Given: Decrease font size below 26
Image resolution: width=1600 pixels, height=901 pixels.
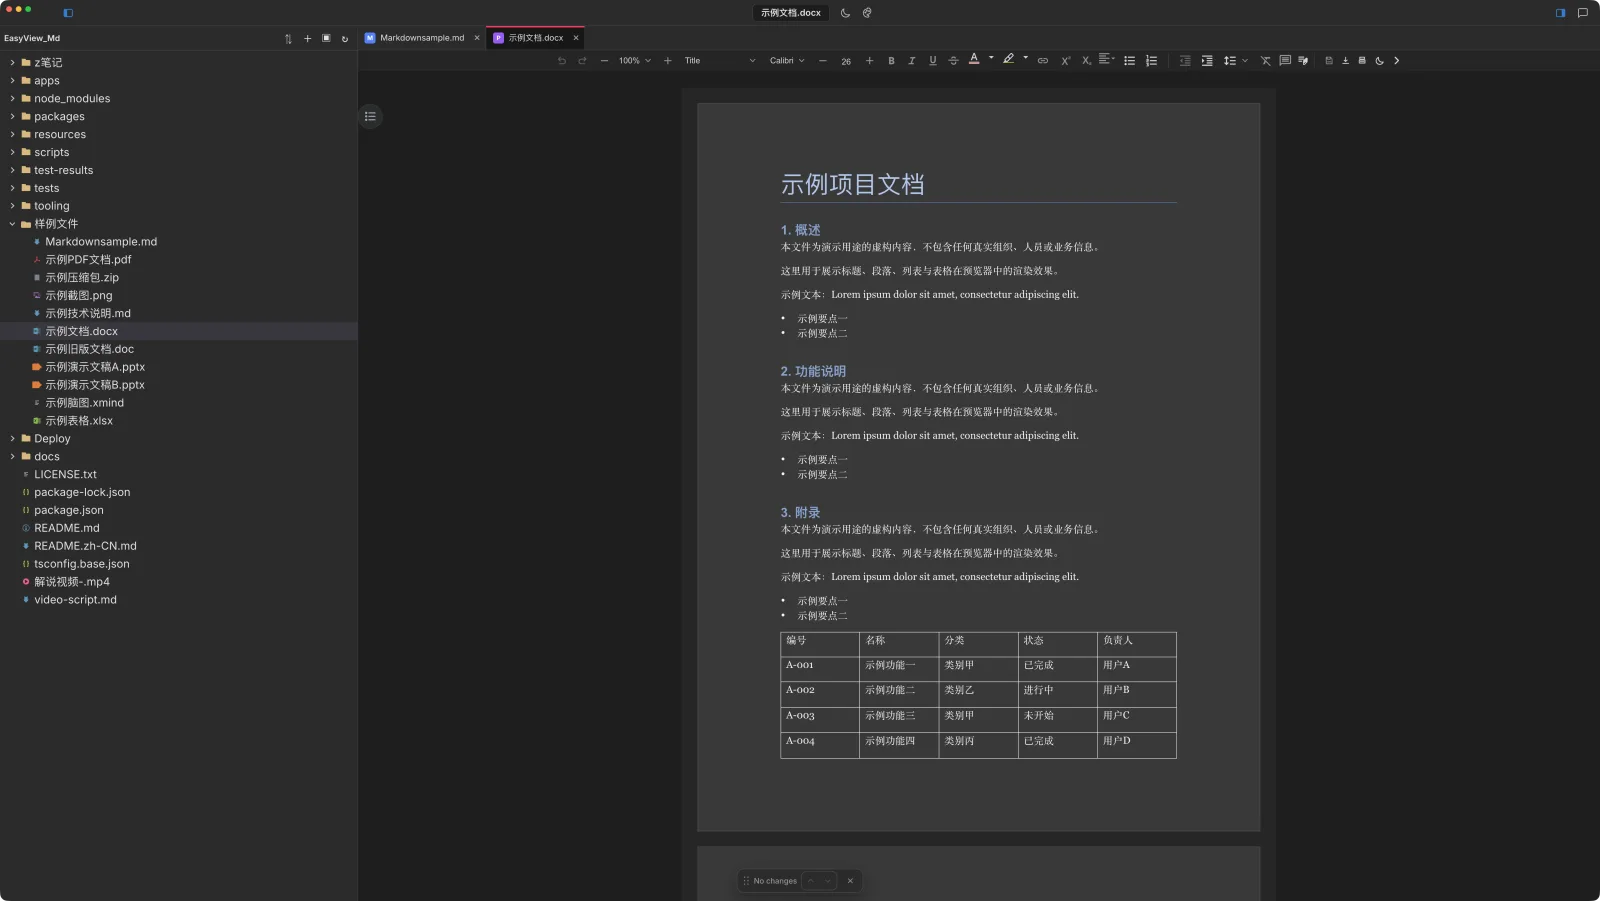Looking at the screenshot, I should [823, 61].
